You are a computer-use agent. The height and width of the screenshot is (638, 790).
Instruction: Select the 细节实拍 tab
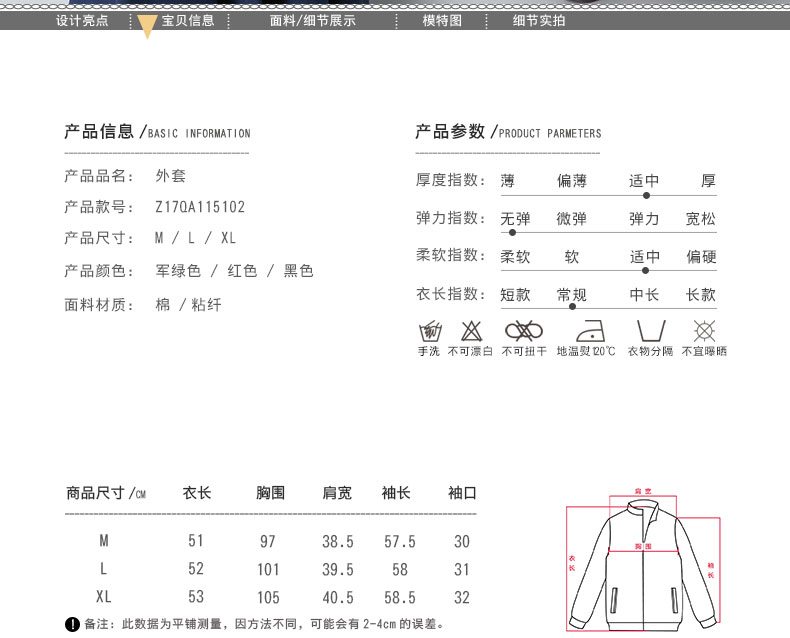pyautogui.click(x=539, y=20)
